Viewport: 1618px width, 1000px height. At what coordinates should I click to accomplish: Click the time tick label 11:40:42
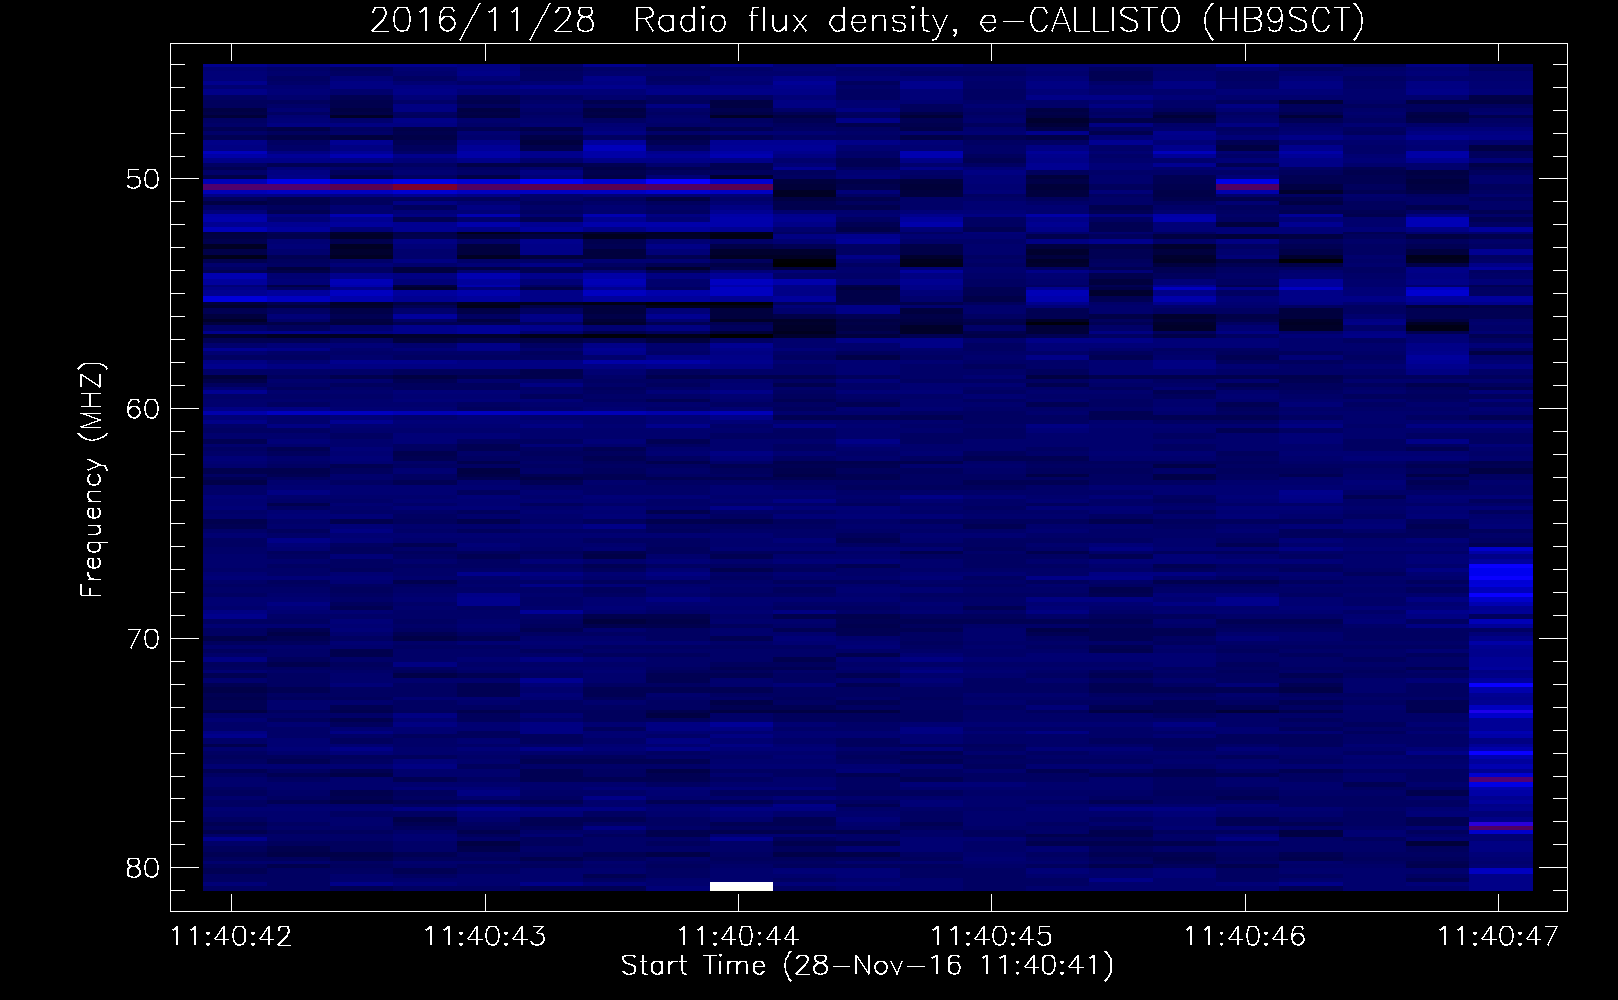click(231, 937)
